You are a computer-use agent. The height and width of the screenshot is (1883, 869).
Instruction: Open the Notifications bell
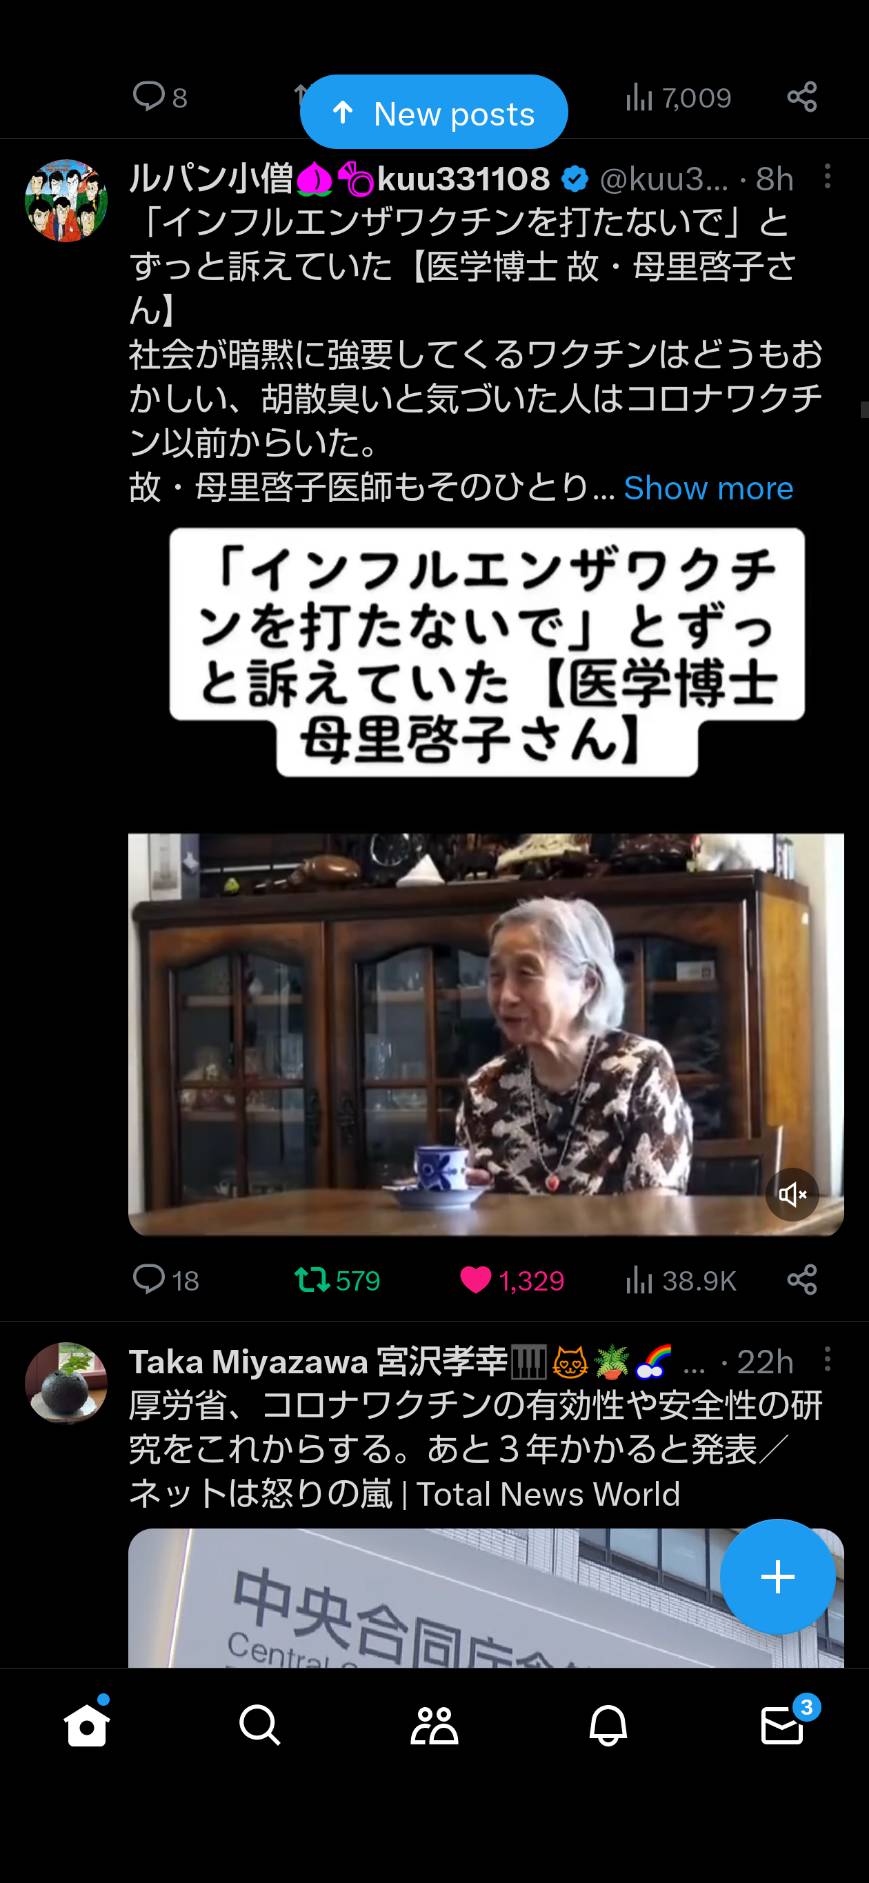tap(608, 1725)
